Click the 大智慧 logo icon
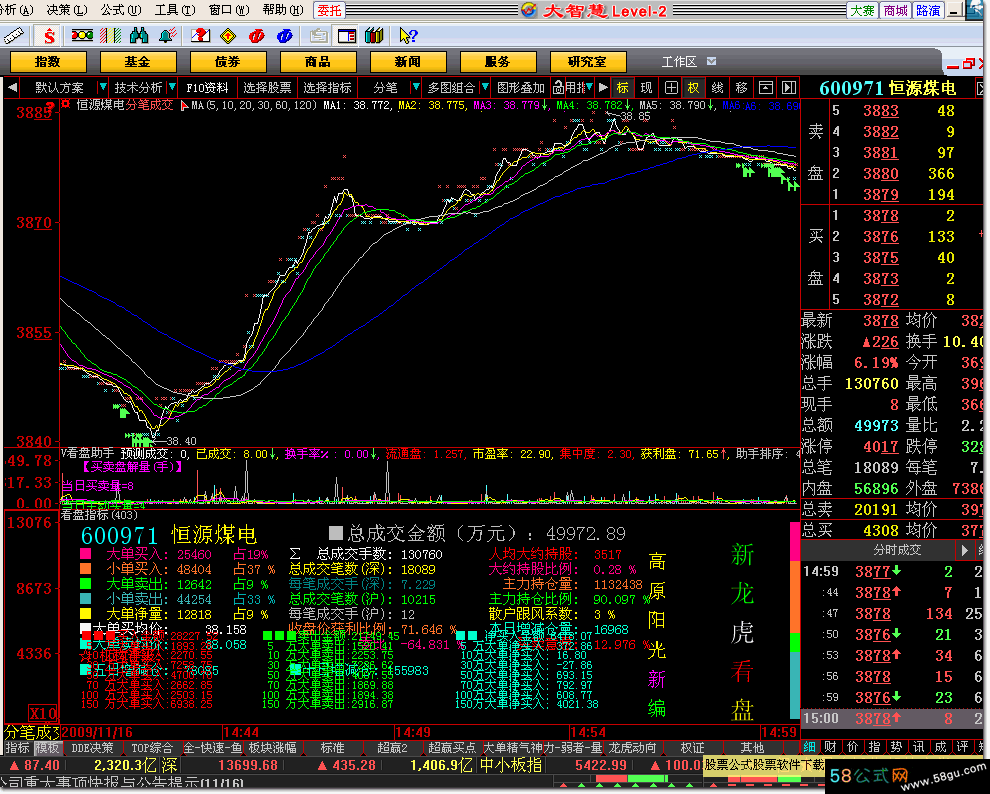 (x=529, y=10)
